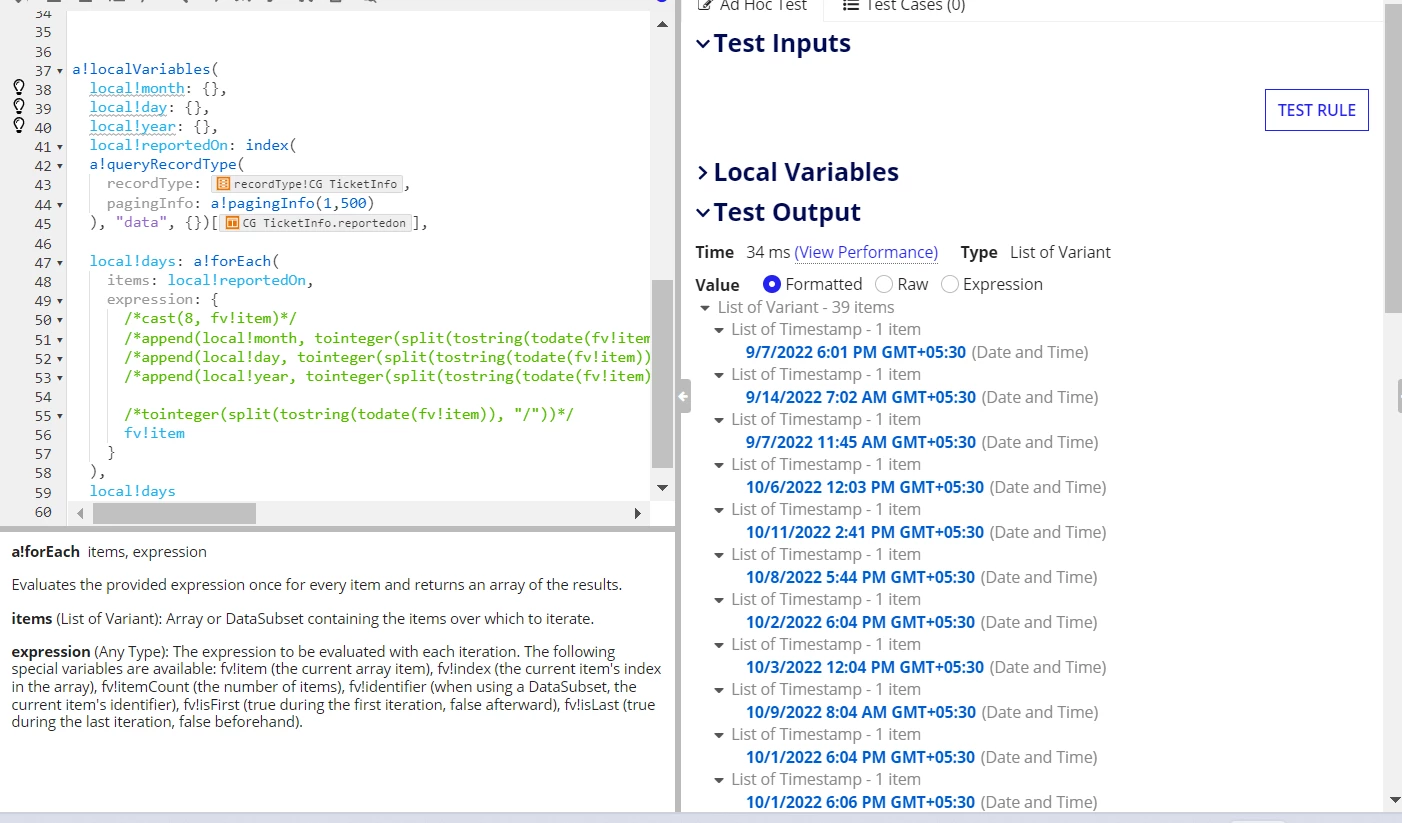Click the test pane vertical scrollbar thumb
This screenshot has height=823, width=1402.
coord(1393,157)
